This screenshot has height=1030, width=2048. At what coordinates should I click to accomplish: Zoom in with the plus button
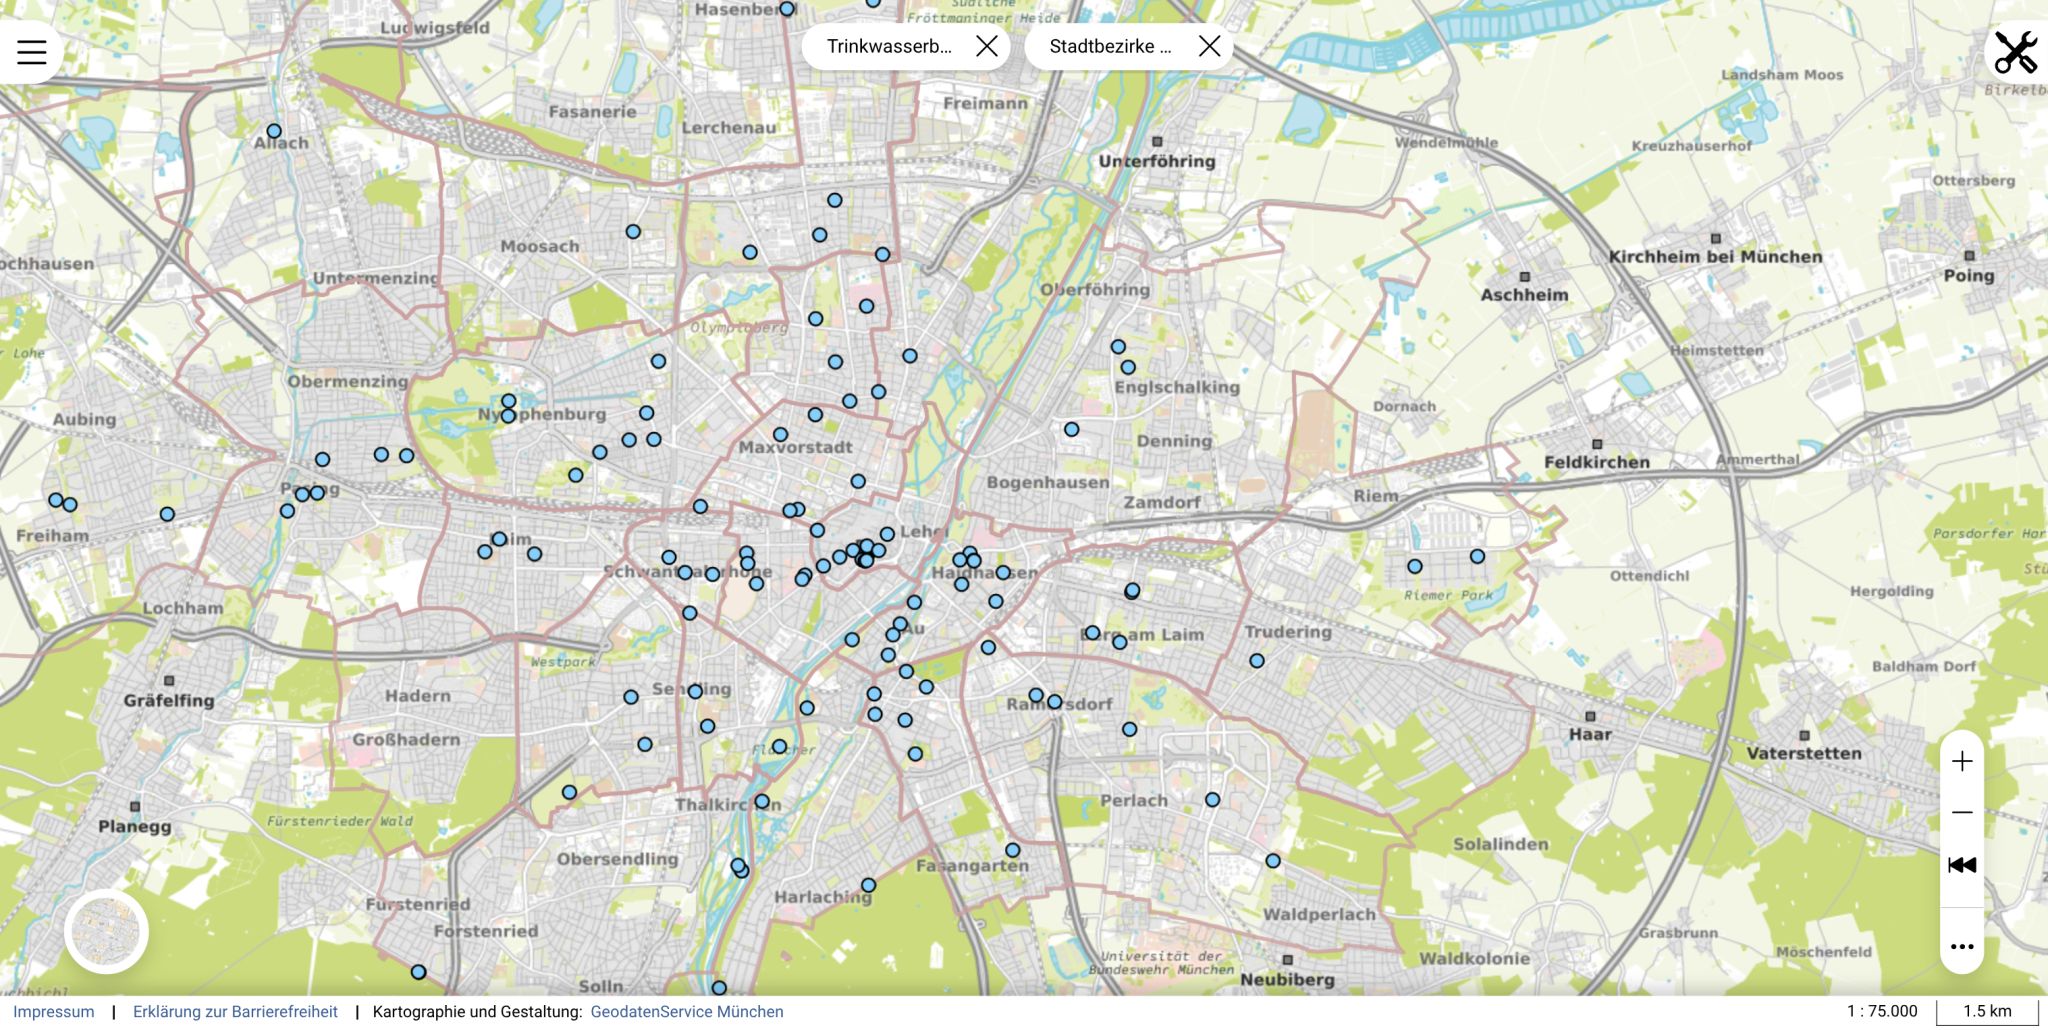click(x=1962, y=762)
